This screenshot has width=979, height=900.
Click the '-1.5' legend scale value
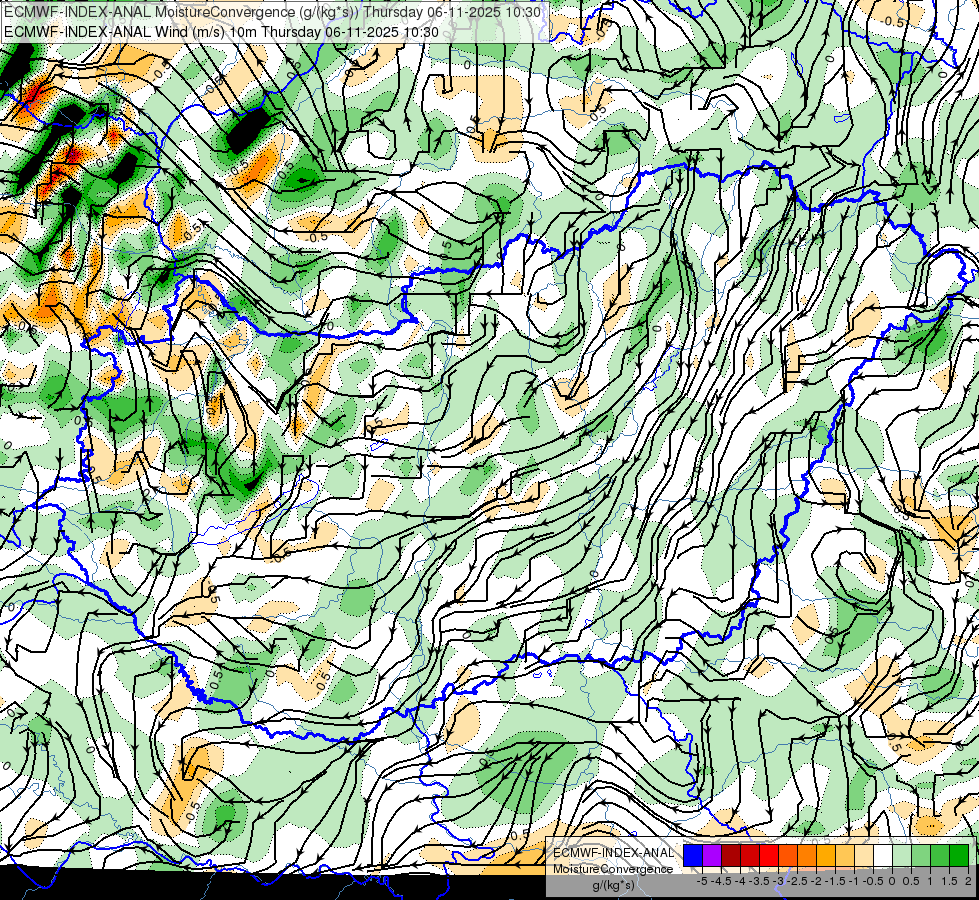pyautogui.click(x=837, y=881)
